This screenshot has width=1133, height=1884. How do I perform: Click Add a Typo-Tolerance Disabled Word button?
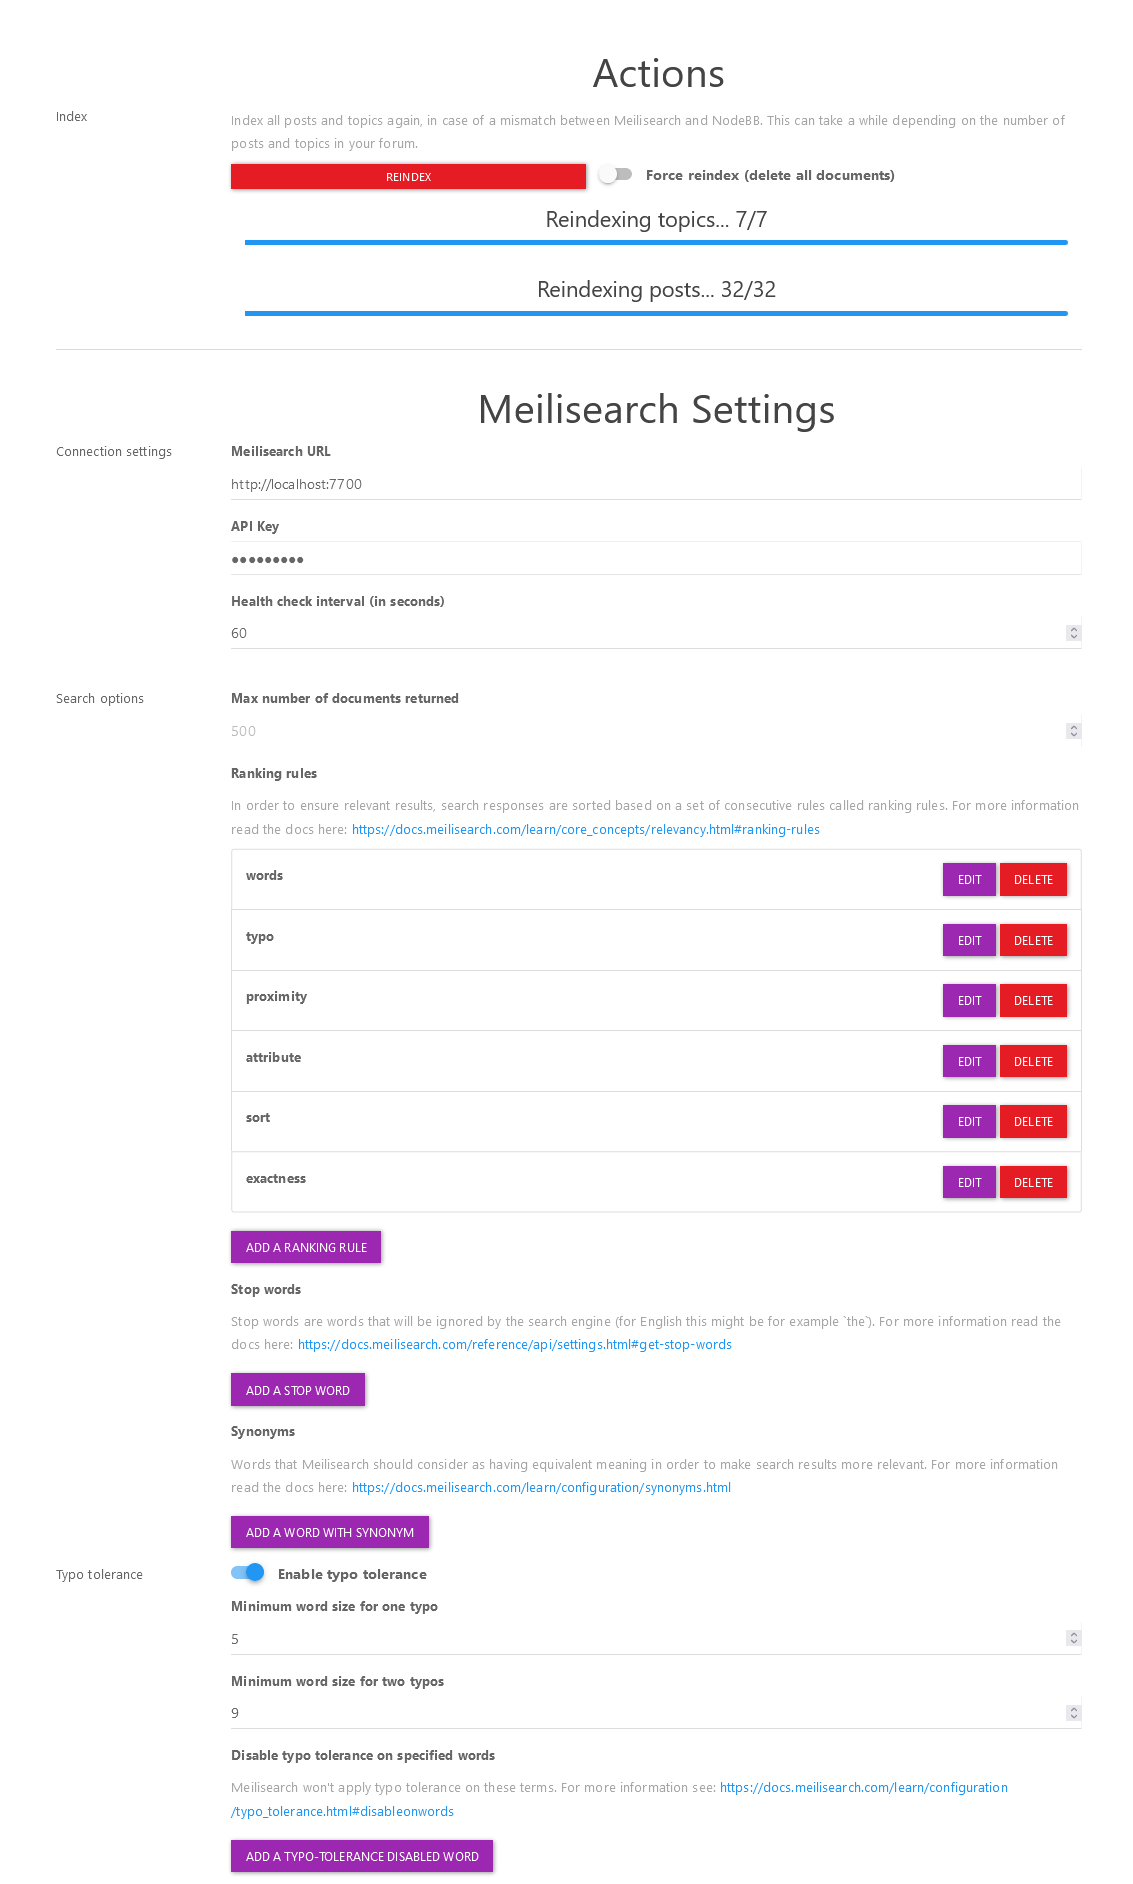click(x=362, y=1856)
